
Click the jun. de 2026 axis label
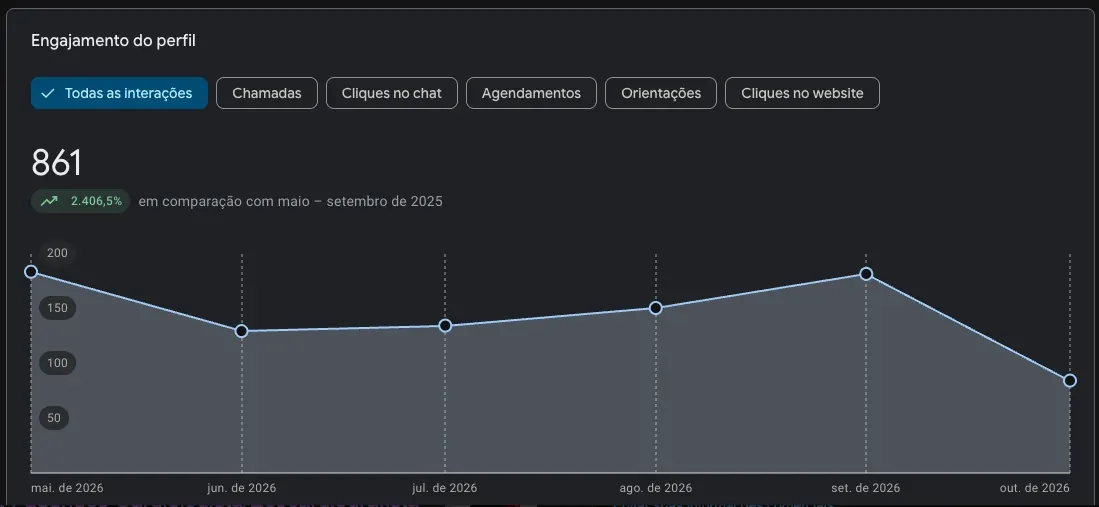[x=242, y=488]
